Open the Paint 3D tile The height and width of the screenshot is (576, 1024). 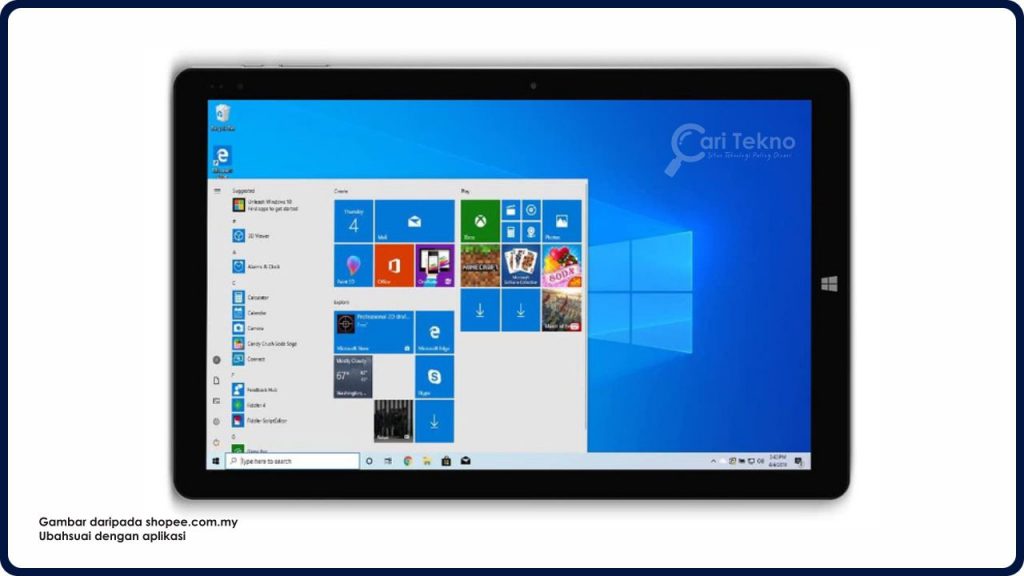[x=353, y=265]
